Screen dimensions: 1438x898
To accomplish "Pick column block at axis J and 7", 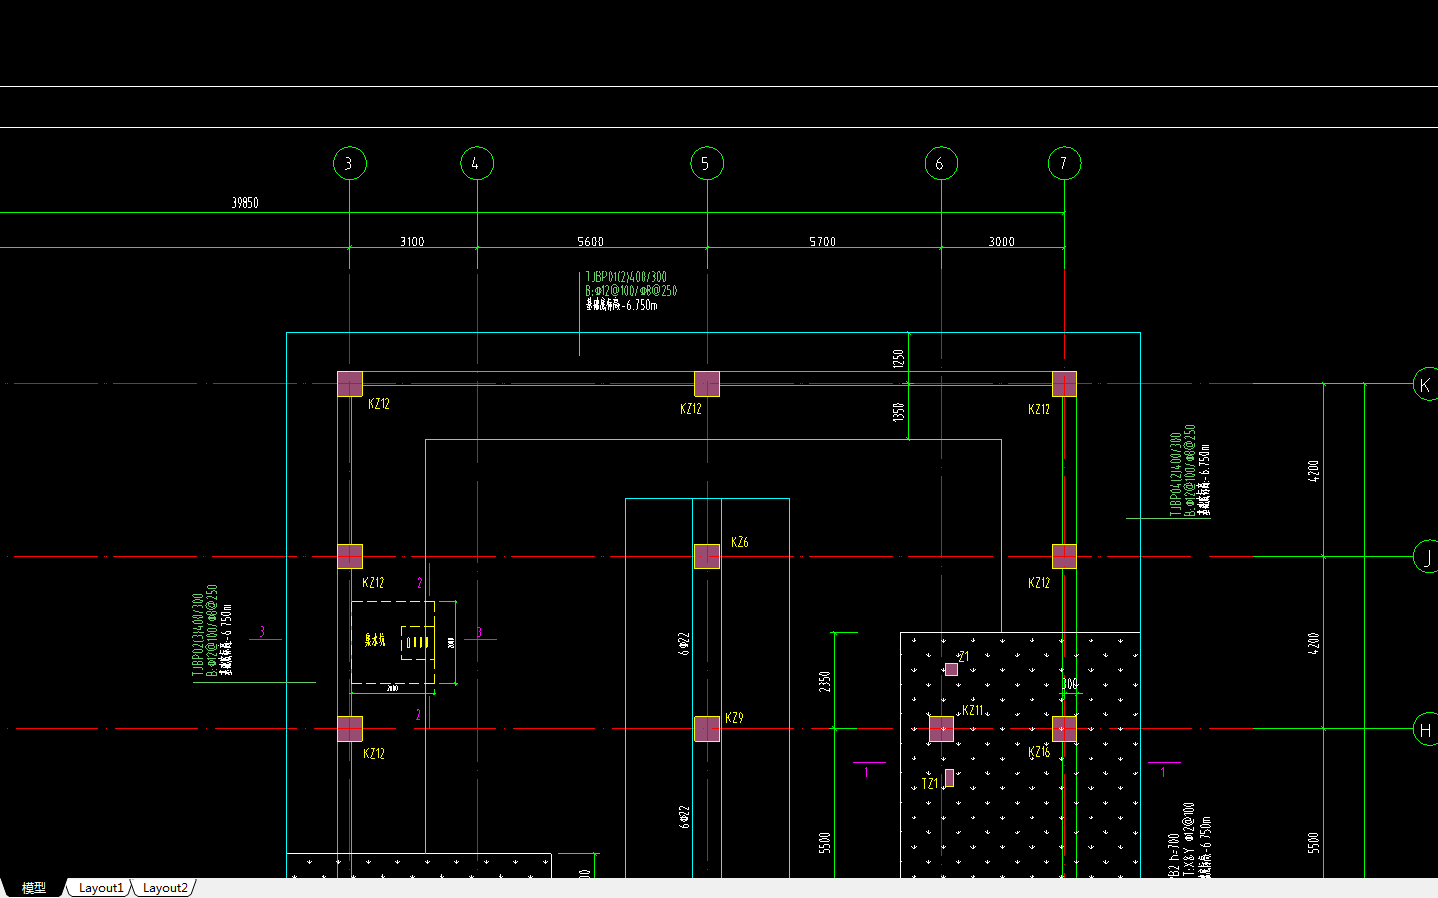I will (x=1064, y=556).
